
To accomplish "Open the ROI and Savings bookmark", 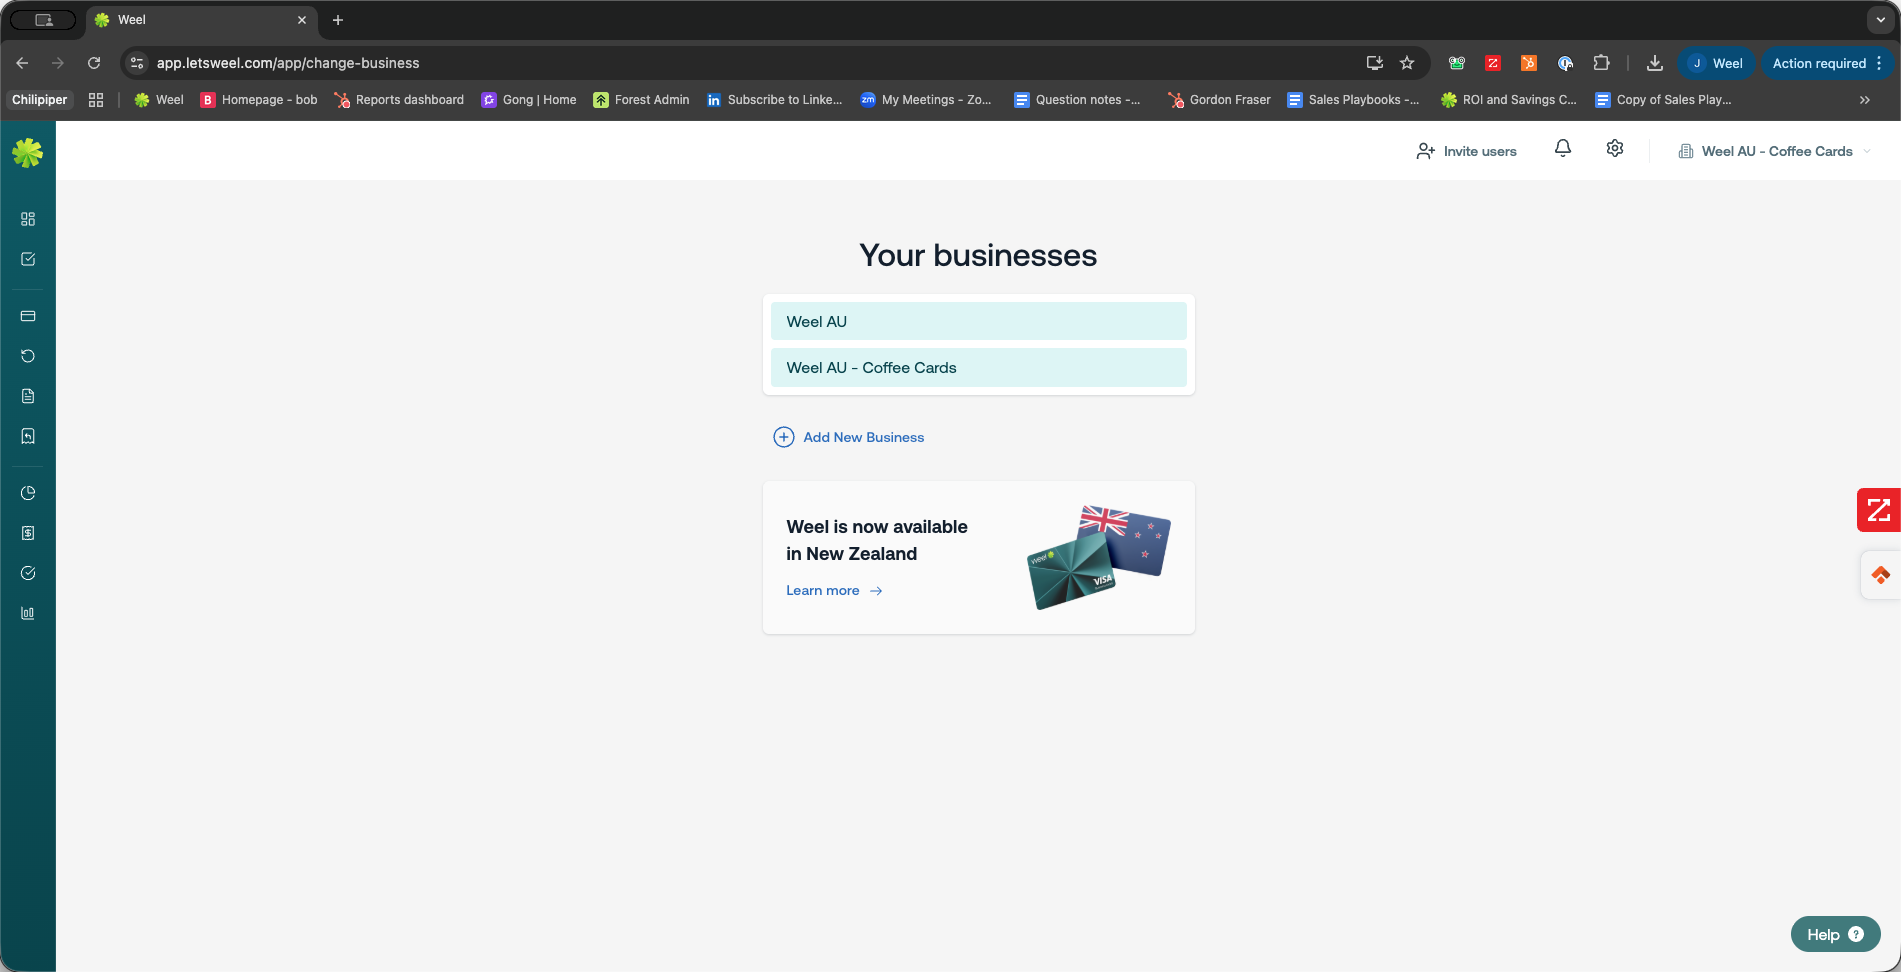I will [1508, 100].
